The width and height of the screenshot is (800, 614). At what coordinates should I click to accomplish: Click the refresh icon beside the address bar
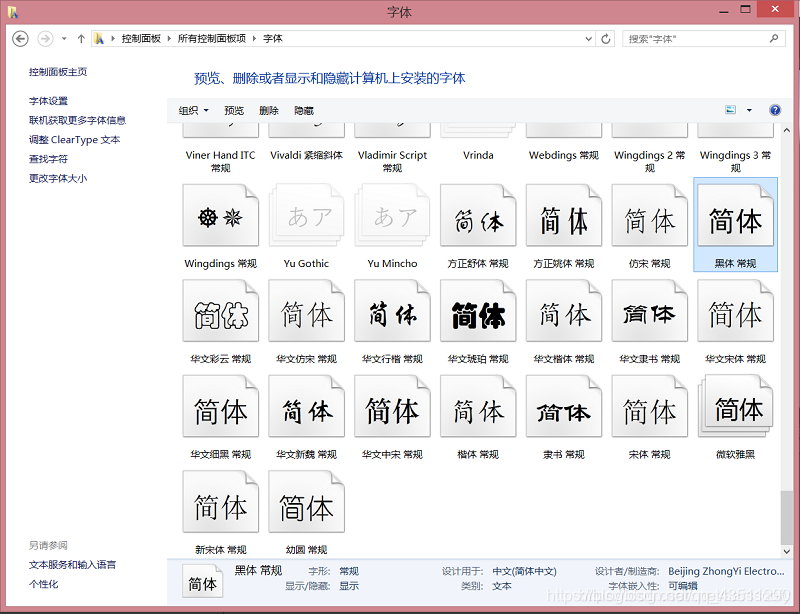coord(606,39)
